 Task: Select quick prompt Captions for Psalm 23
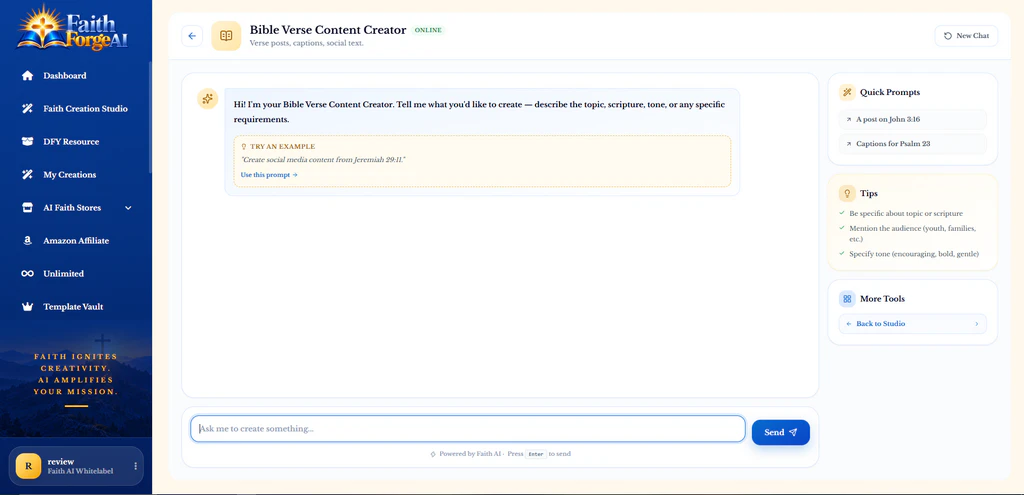coord(912,144)
